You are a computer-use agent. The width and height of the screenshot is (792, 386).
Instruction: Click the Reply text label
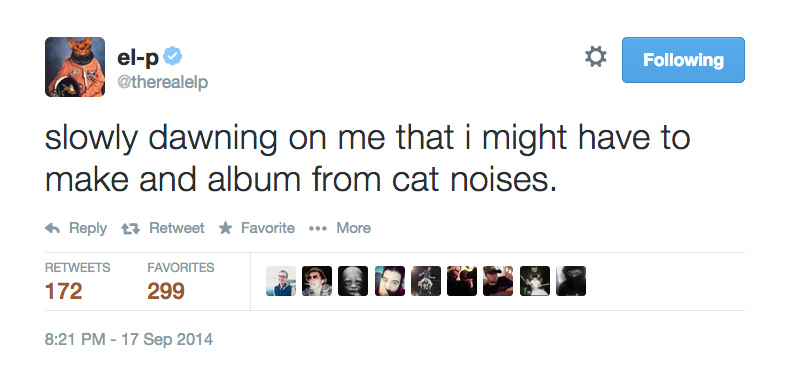[x=88, y=228]
